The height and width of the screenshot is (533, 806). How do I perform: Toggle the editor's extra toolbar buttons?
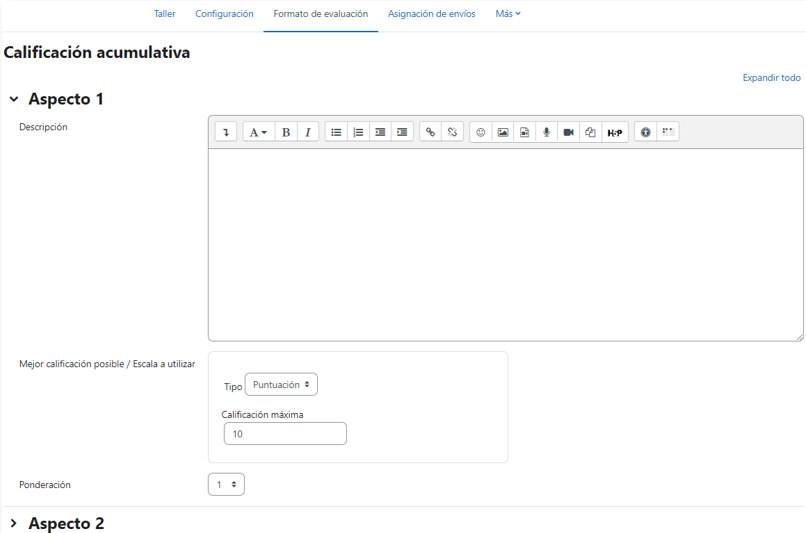[226, 132]
